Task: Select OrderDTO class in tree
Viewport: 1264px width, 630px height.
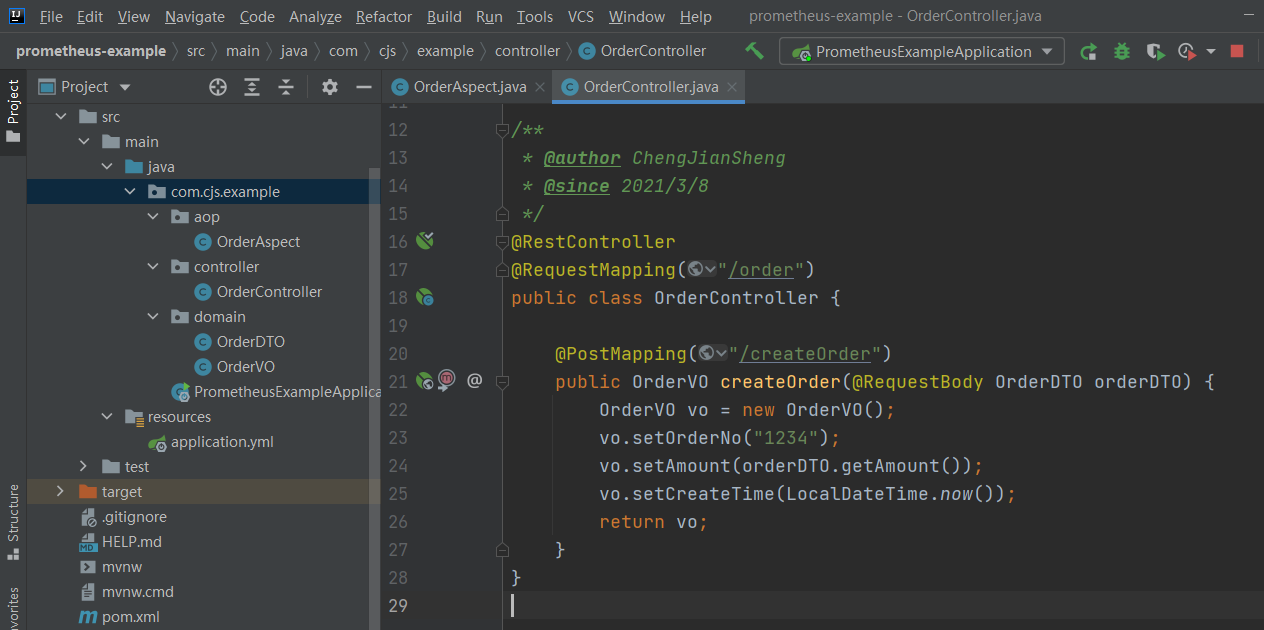Action: pyautogui.click(x=250, y=342)
